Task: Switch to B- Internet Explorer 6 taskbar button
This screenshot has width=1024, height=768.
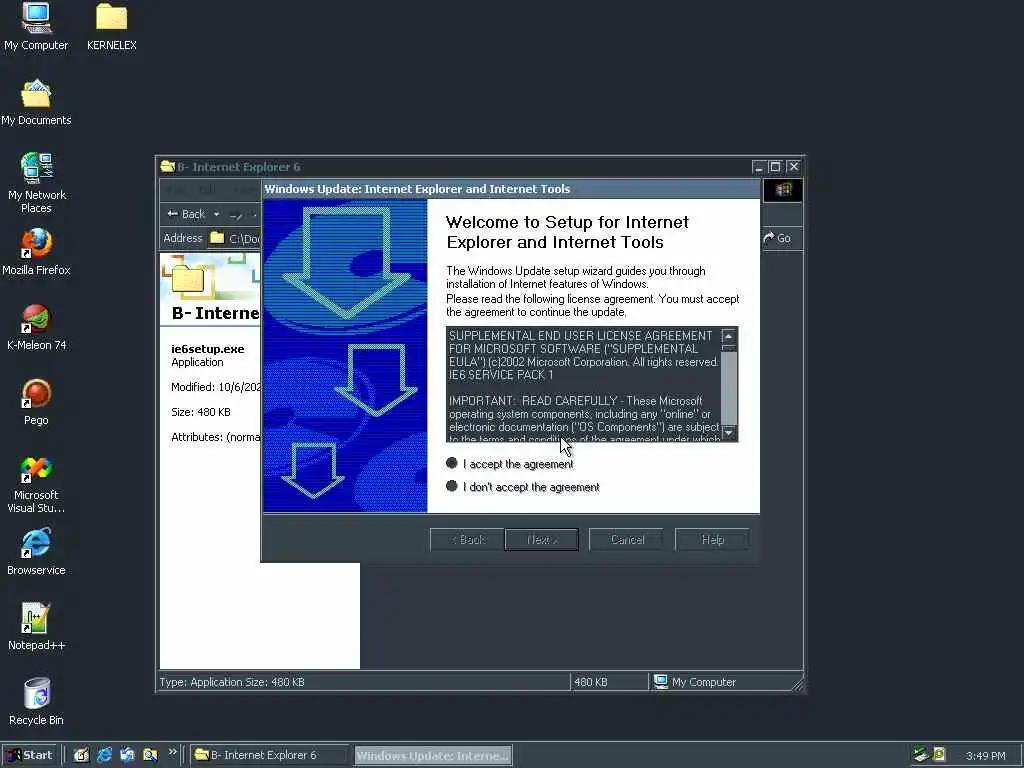Action: 269,755
